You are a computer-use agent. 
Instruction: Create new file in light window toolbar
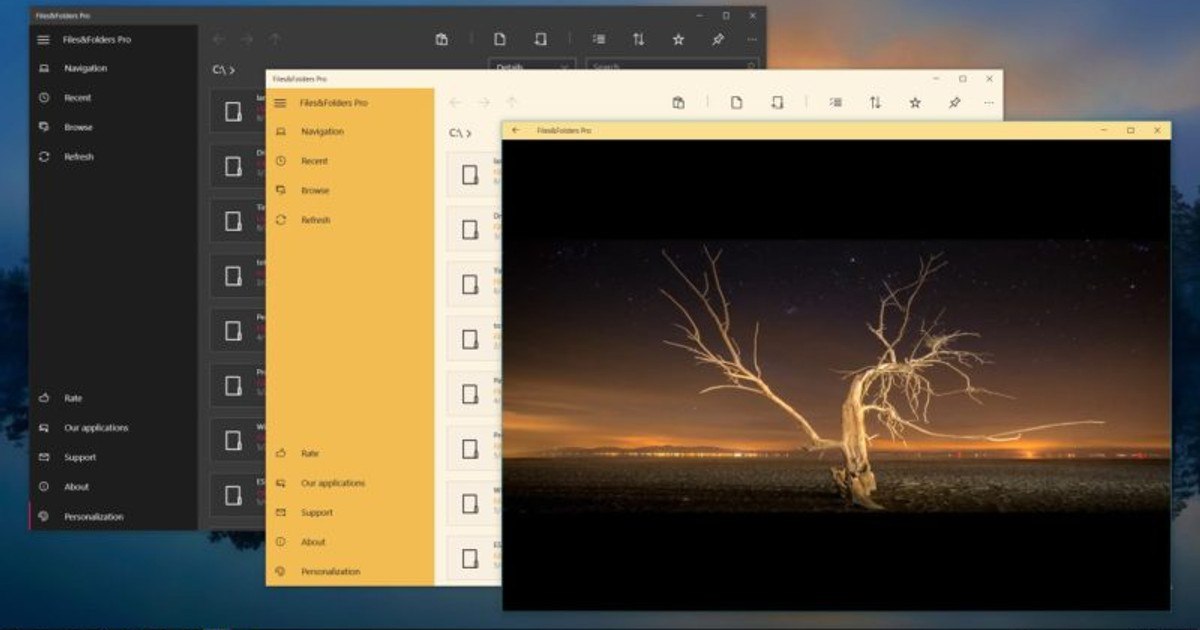coord(737,103)
